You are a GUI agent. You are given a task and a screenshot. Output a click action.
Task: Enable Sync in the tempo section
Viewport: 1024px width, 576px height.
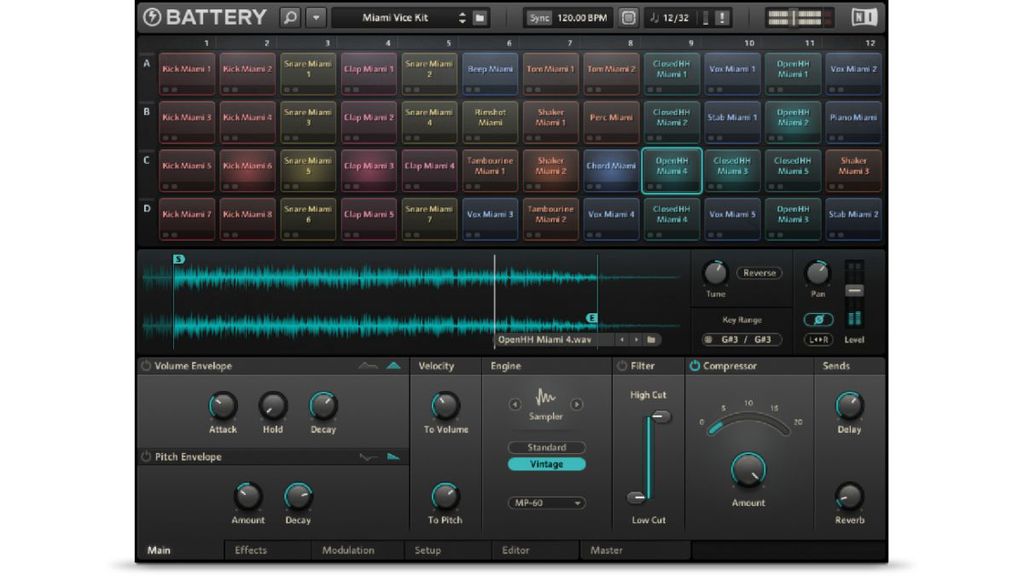tap(539, 16)
